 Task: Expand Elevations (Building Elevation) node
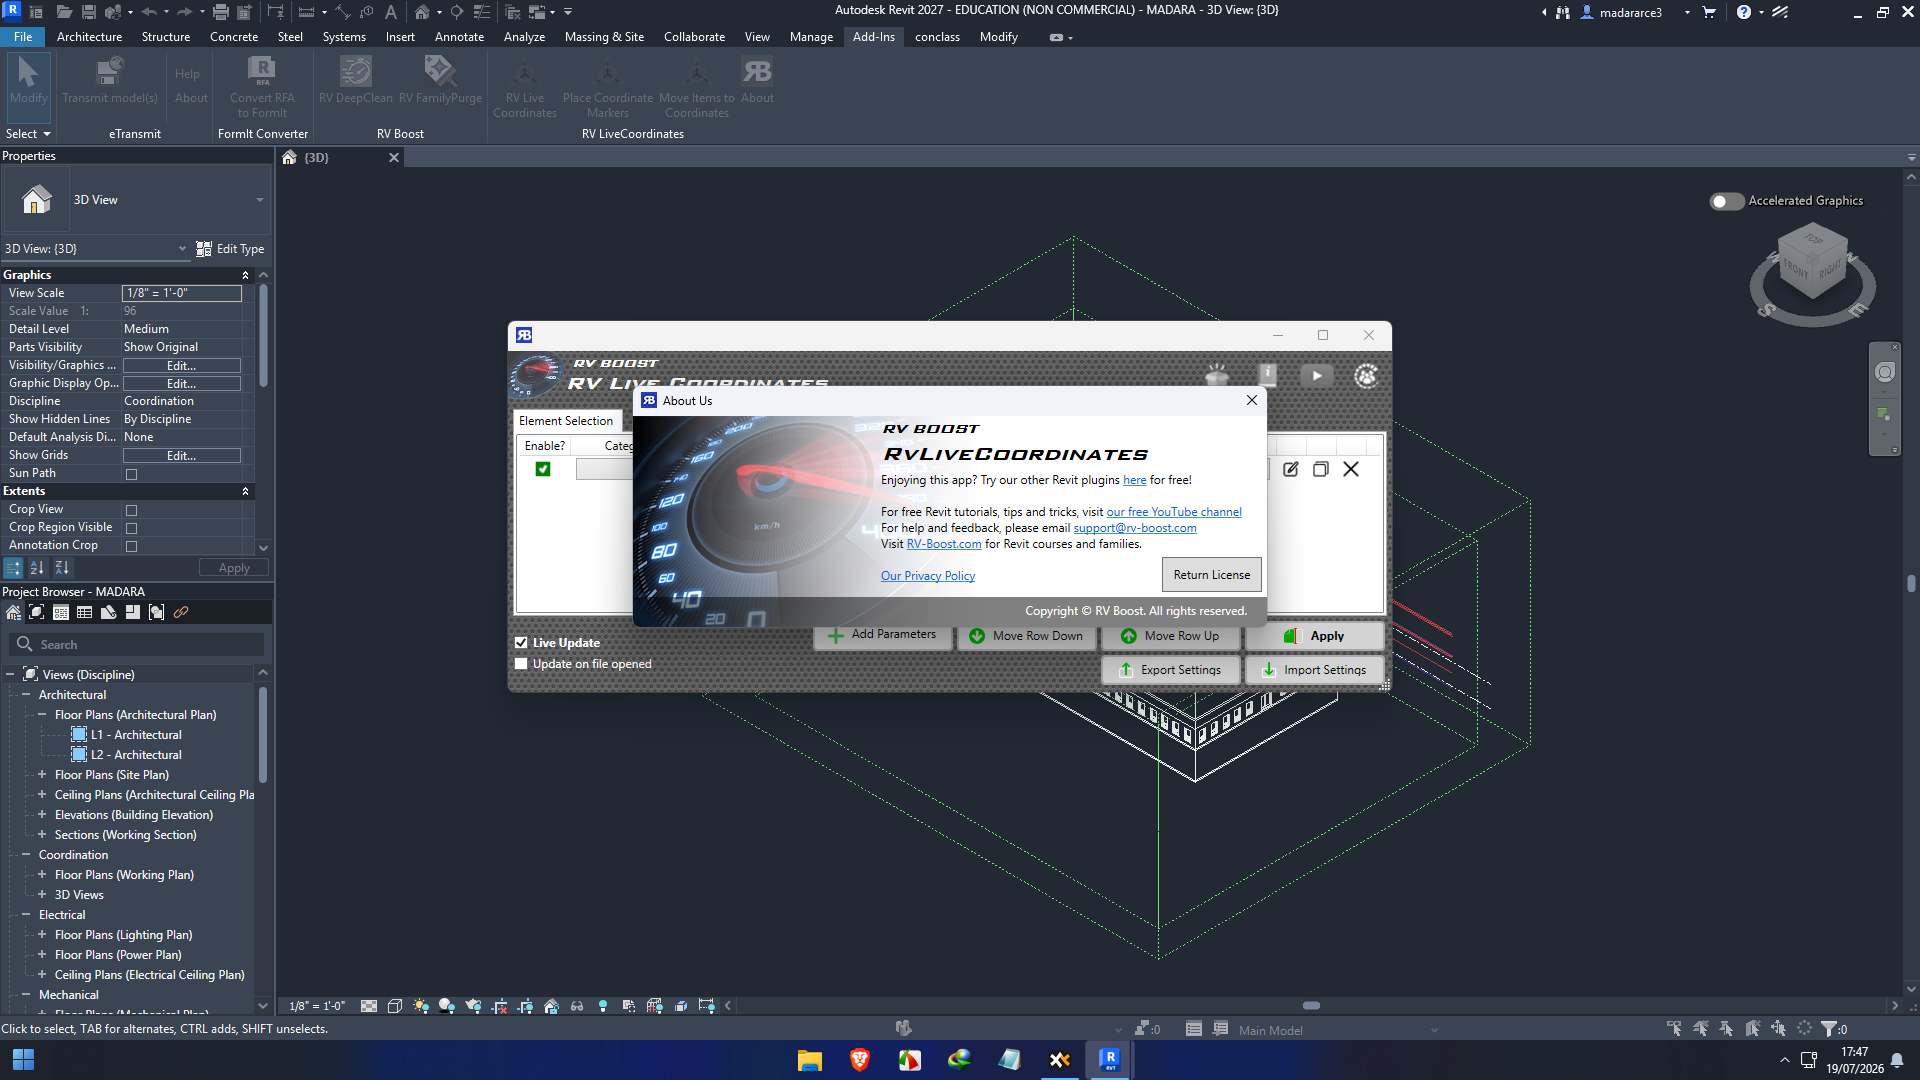click(x=42, y=815)
